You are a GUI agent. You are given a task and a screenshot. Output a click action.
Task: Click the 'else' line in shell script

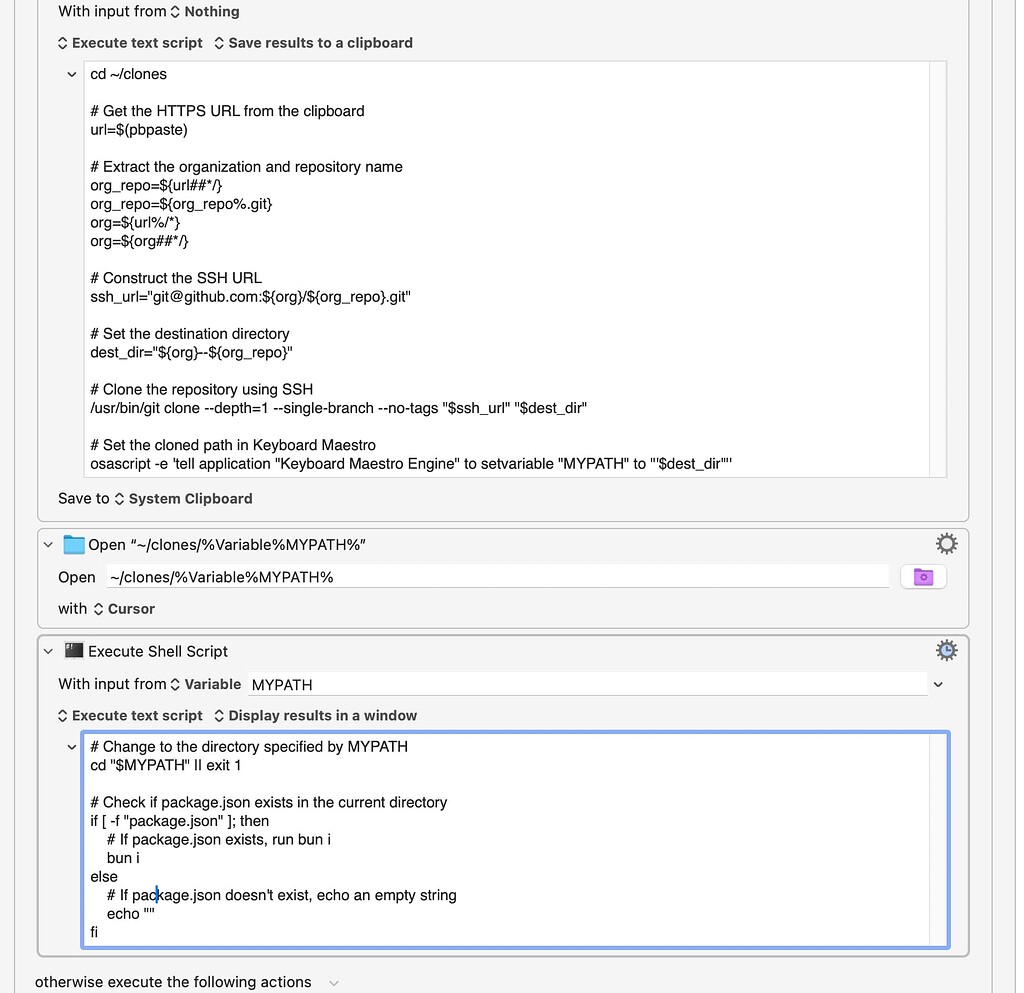pos(104,877)
